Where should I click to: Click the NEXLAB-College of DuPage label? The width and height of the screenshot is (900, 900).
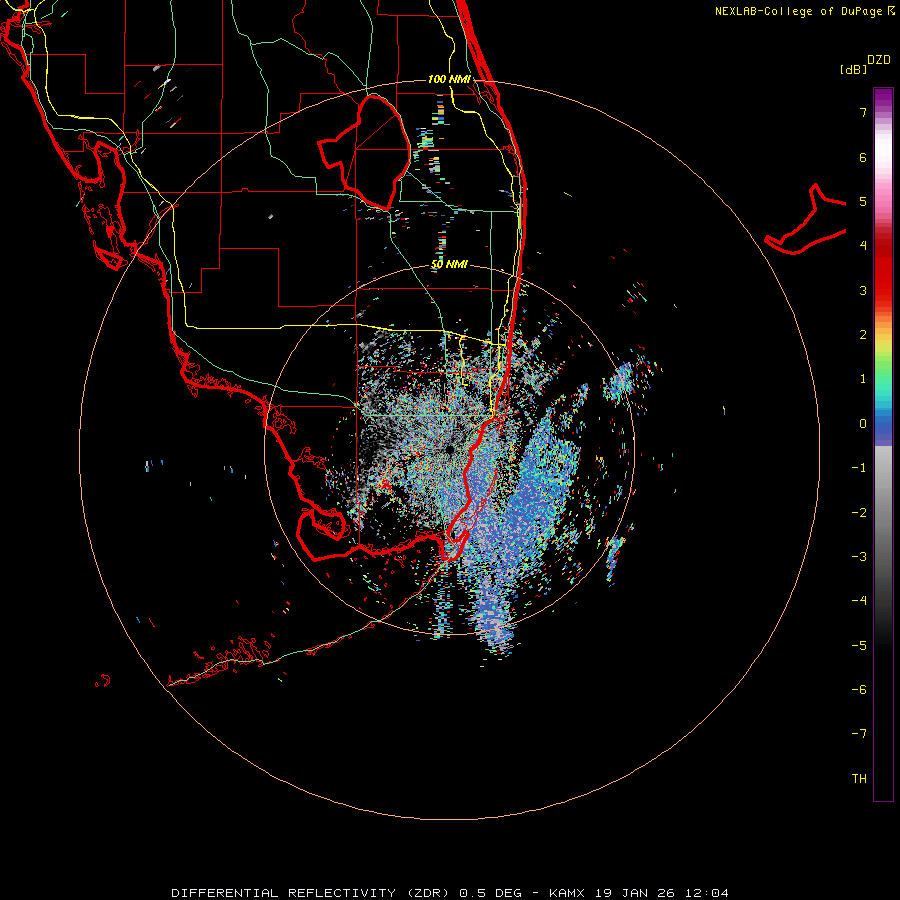coord(800,11)
